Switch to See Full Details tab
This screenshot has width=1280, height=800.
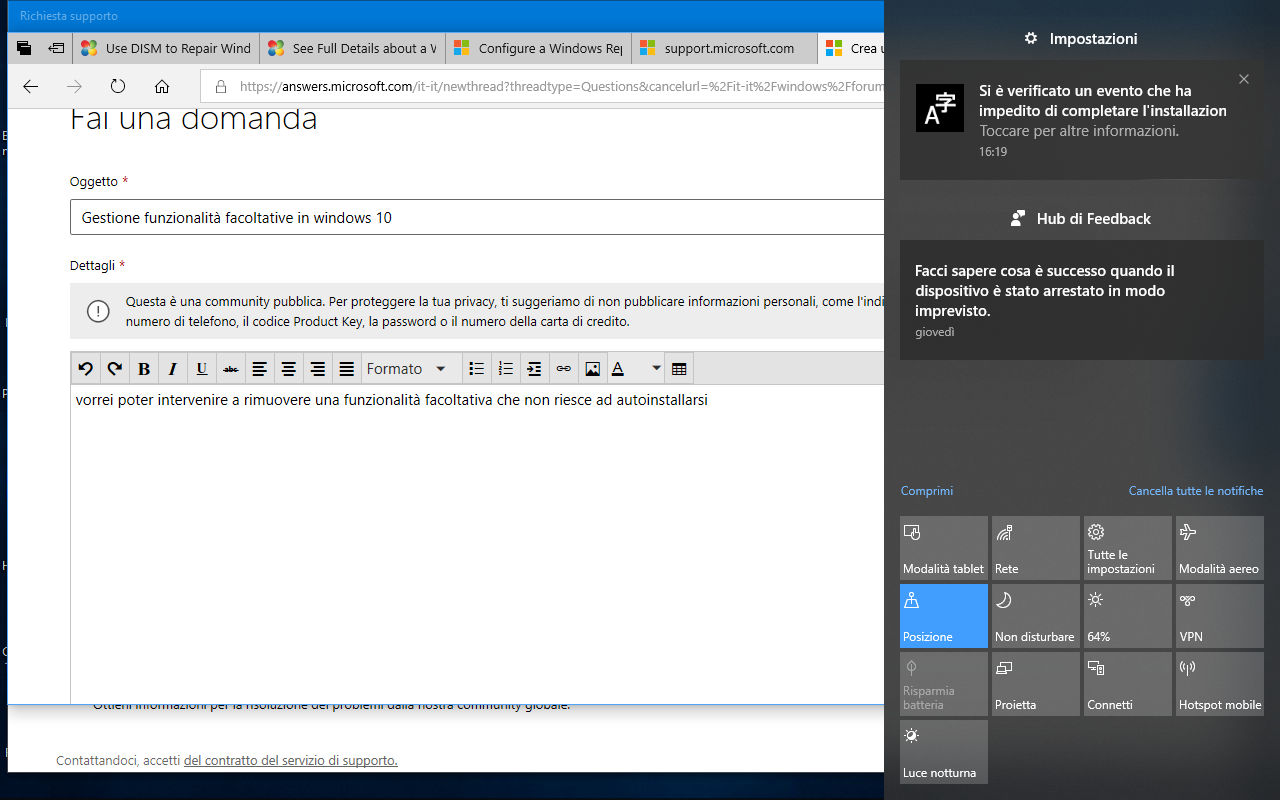click(352, 48)
